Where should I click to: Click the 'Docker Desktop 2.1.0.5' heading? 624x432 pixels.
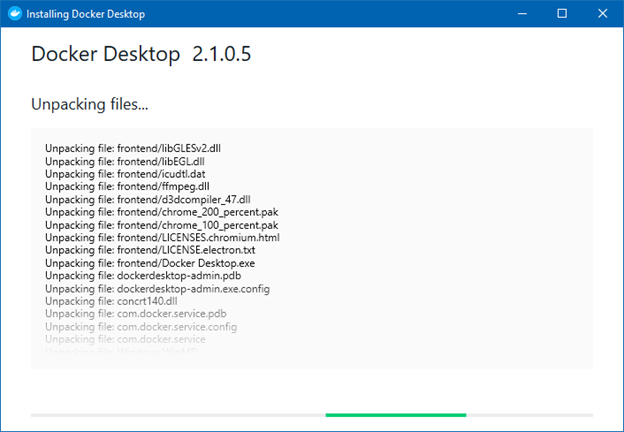(x=141, y=54)
